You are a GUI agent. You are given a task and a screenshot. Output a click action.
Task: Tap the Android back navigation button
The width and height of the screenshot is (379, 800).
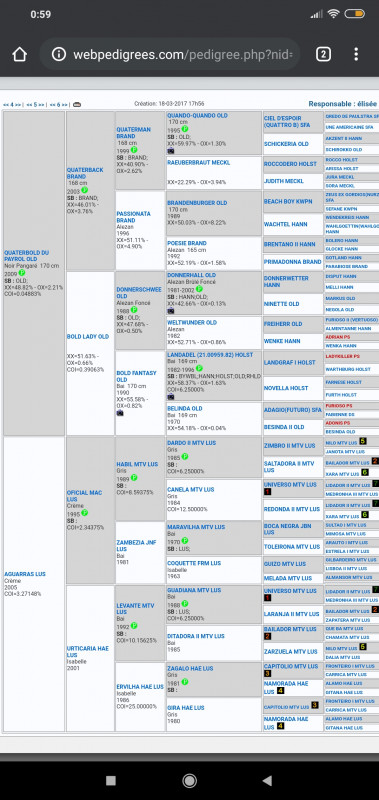click(x=267, y=780)
